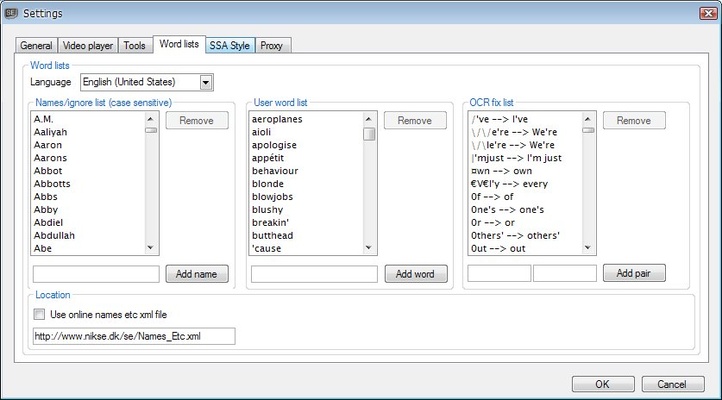722x400 pixels.
Task: Close the Settings dialog window
Action: coord(702,10)
